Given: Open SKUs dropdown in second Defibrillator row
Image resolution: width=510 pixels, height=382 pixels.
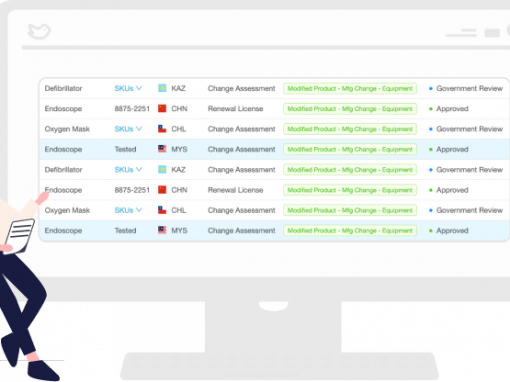Looking at the screenshot, I should coord(128,170).
